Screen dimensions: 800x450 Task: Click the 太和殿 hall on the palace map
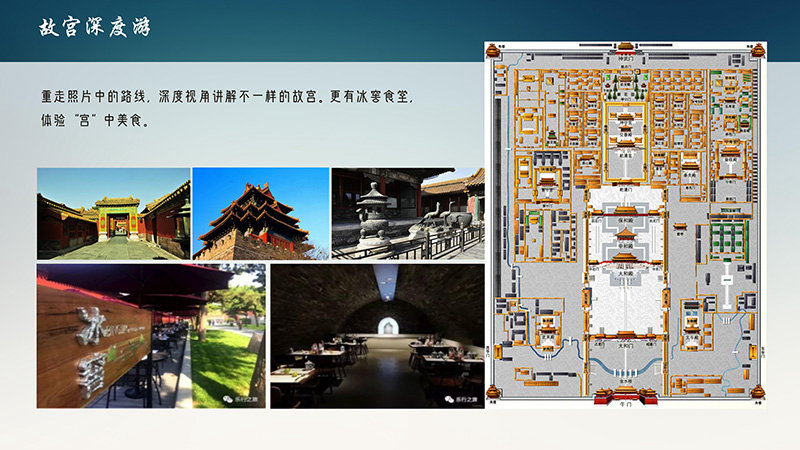pyautogui.click(x=624, y=260)
